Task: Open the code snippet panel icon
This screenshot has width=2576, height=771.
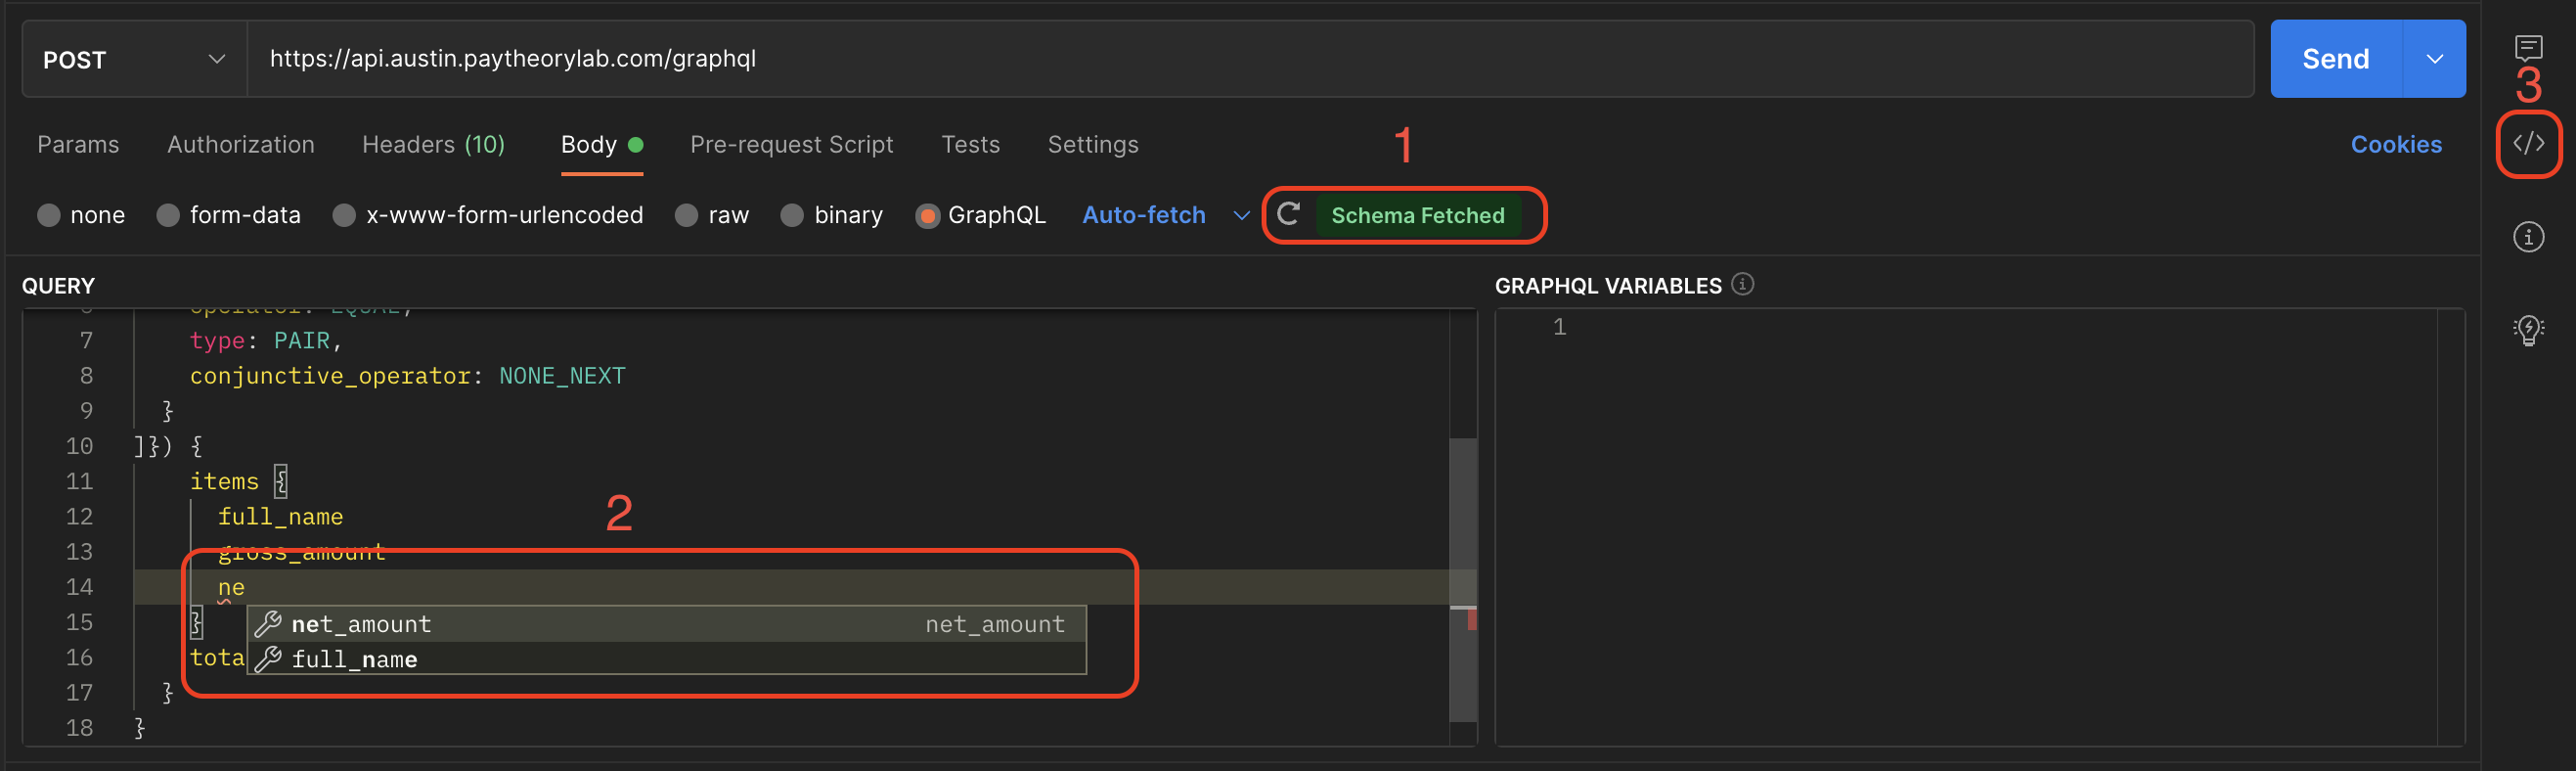Action: pos(2528,144)
